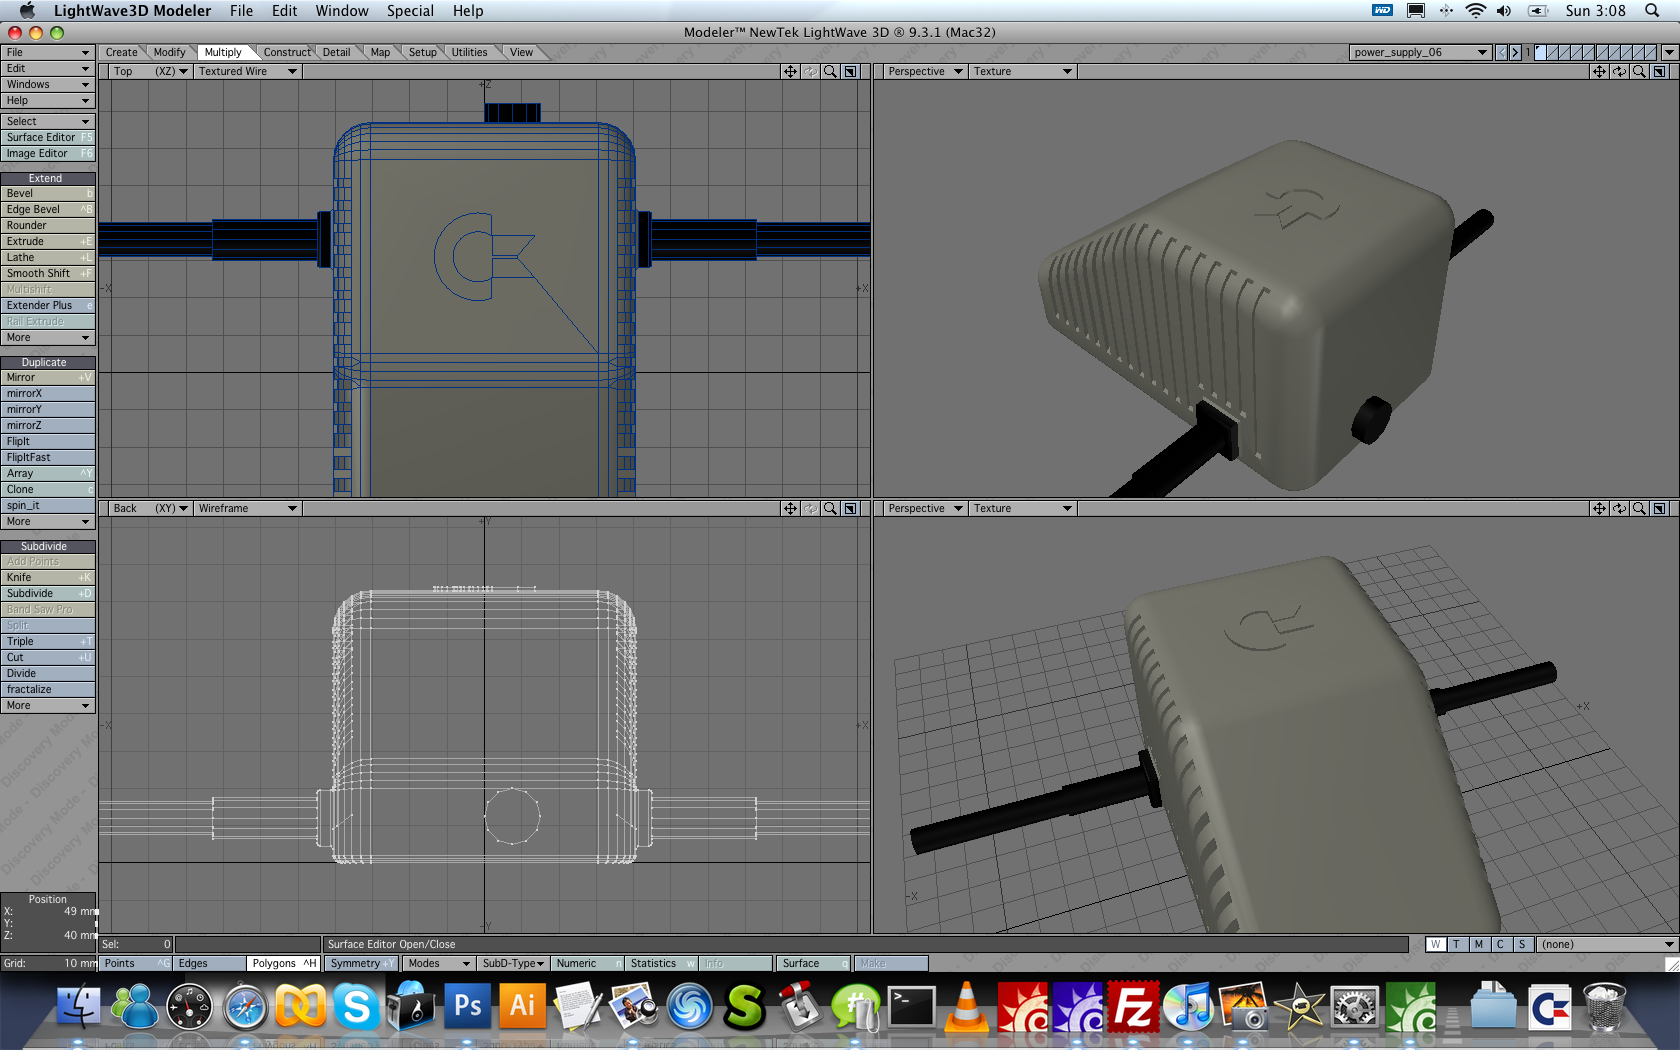Click zoom magnifier in upper Perspective viewport
The width and height of the screenshot is (1680, 1050).
[1639, 72]
